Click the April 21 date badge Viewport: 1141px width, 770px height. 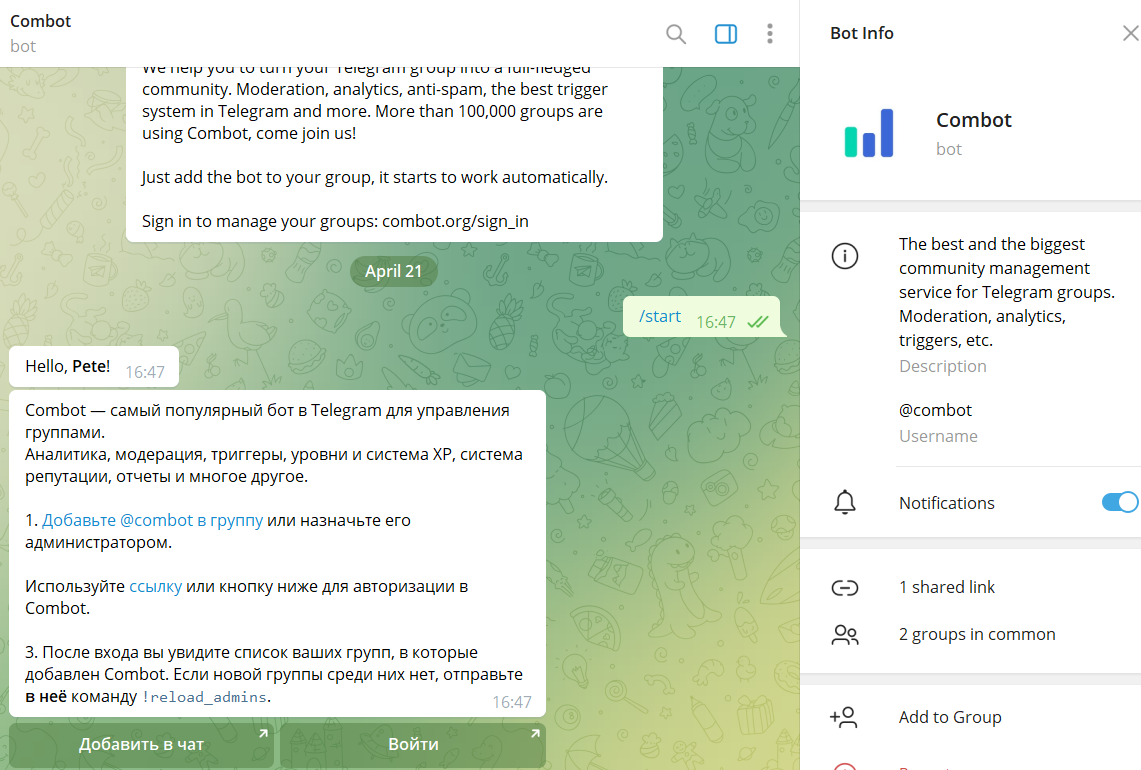point(393,271)
